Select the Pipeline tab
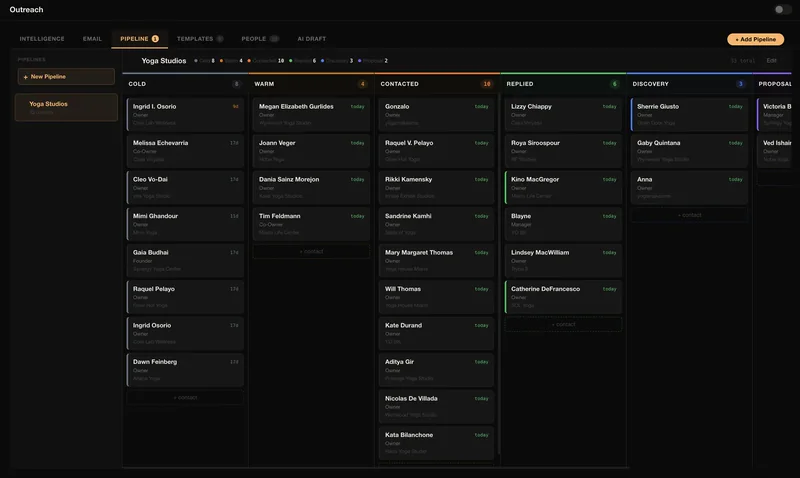The height and width of the screenshot is (478, 800). (139, 39)
